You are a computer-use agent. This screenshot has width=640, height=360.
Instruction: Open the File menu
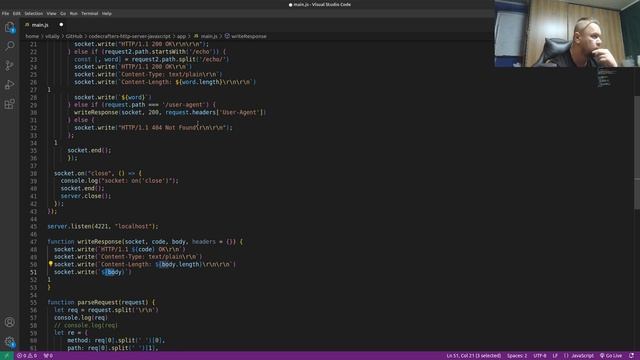coord(5,13)
